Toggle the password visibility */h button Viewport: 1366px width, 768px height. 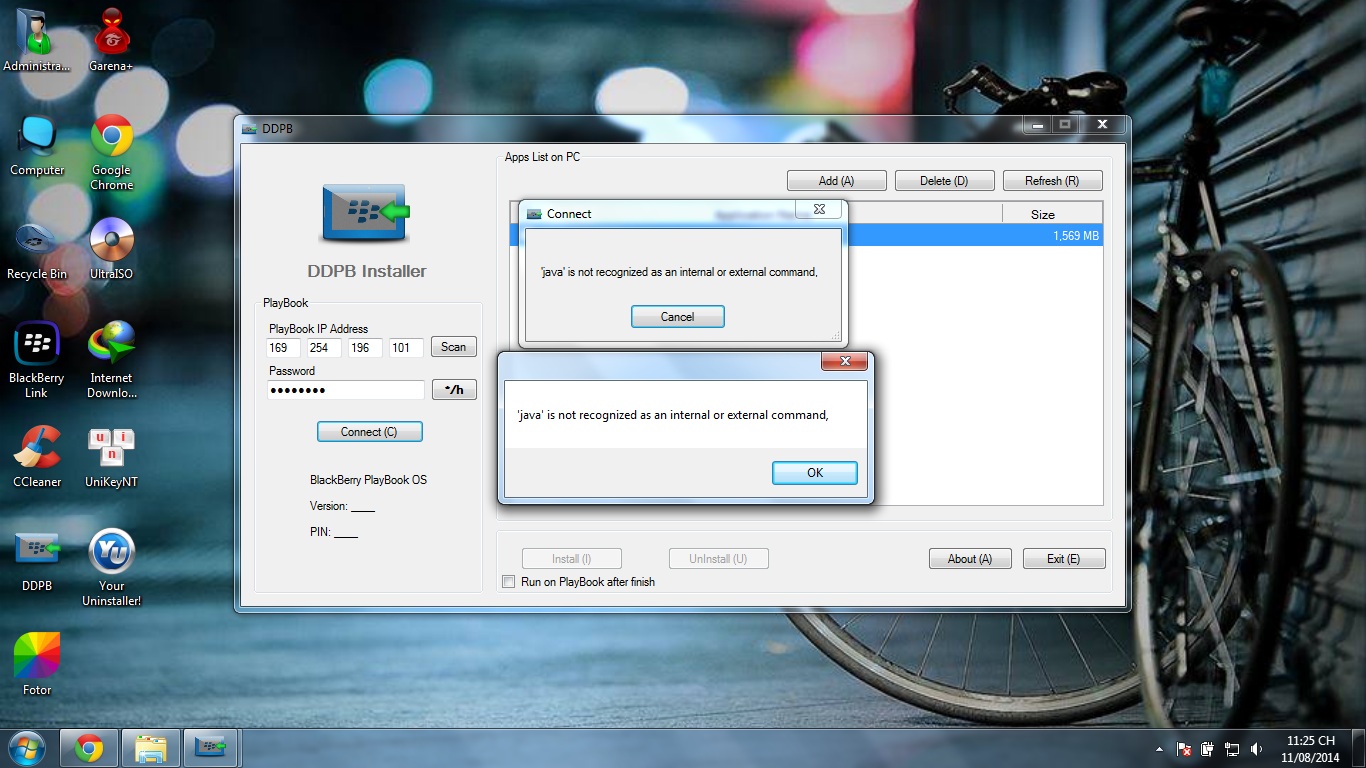click(x=454, y=390)
